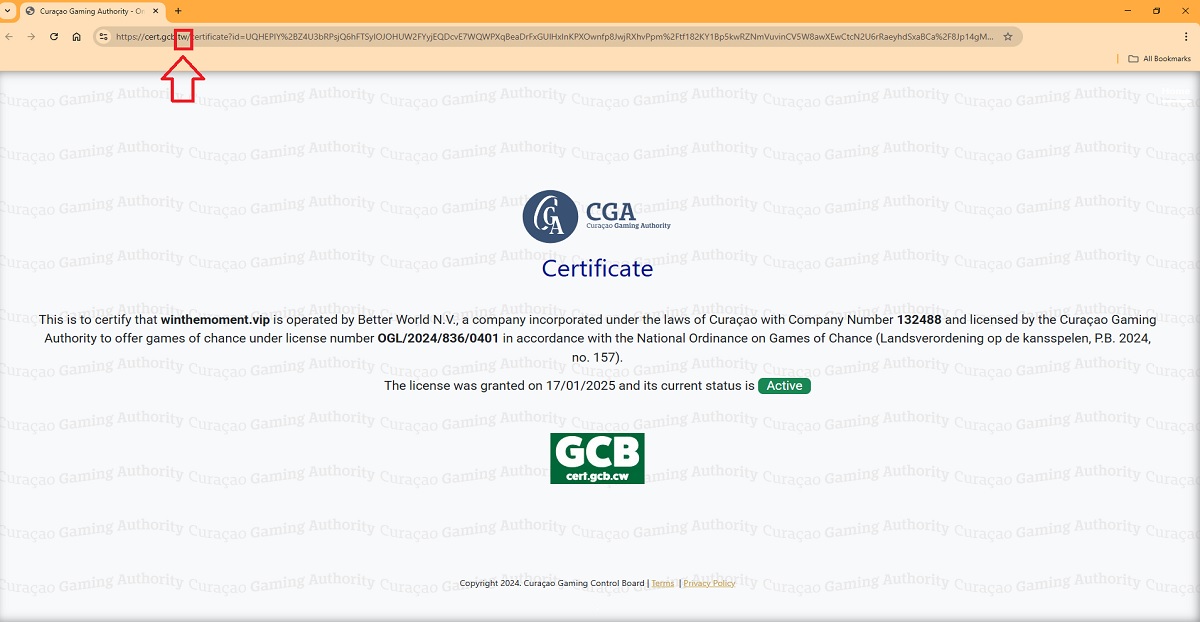Go to the browser home page

pos(77,37)
